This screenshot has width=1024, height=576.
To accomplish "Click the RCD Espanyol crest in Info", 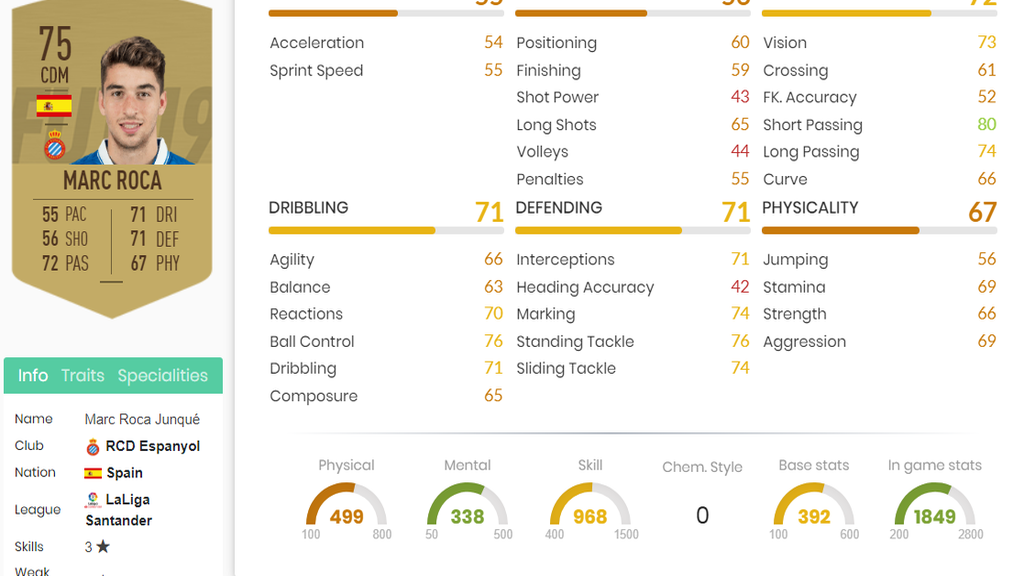I will tap(93, 447).
